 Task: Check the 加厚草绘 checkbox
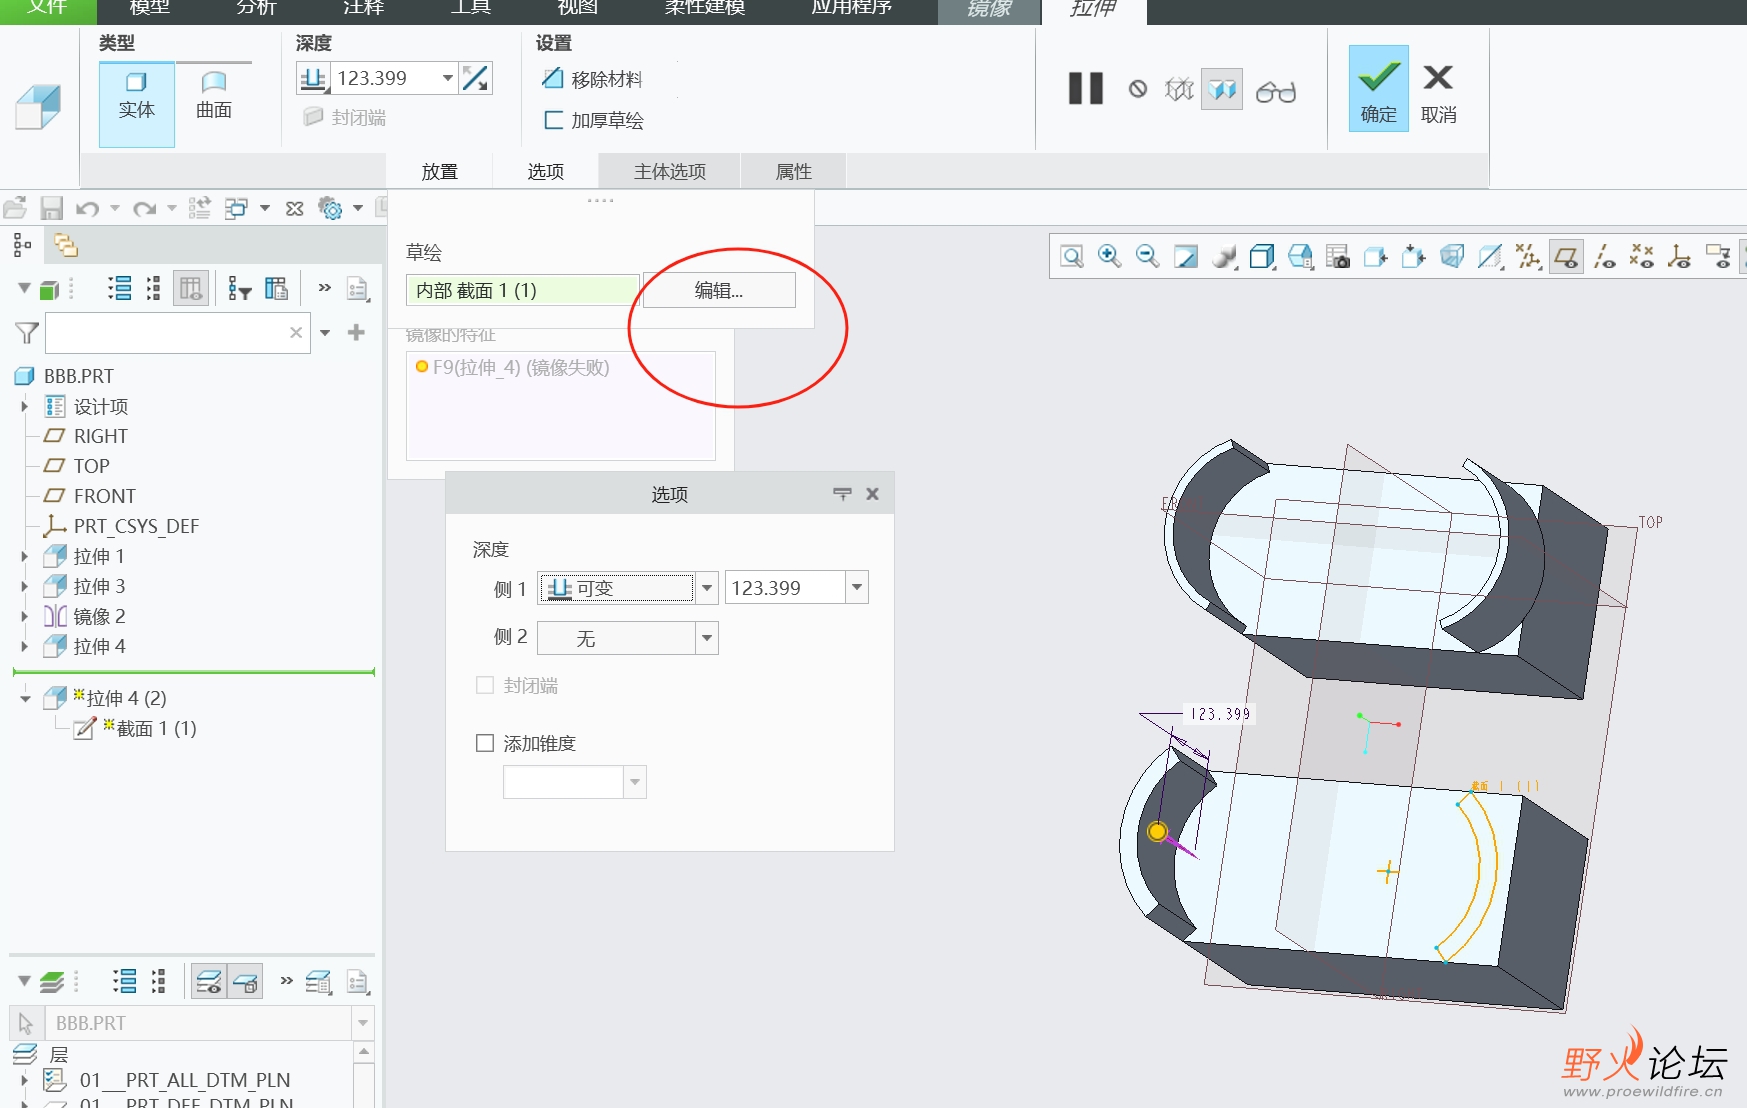point(553,120)
